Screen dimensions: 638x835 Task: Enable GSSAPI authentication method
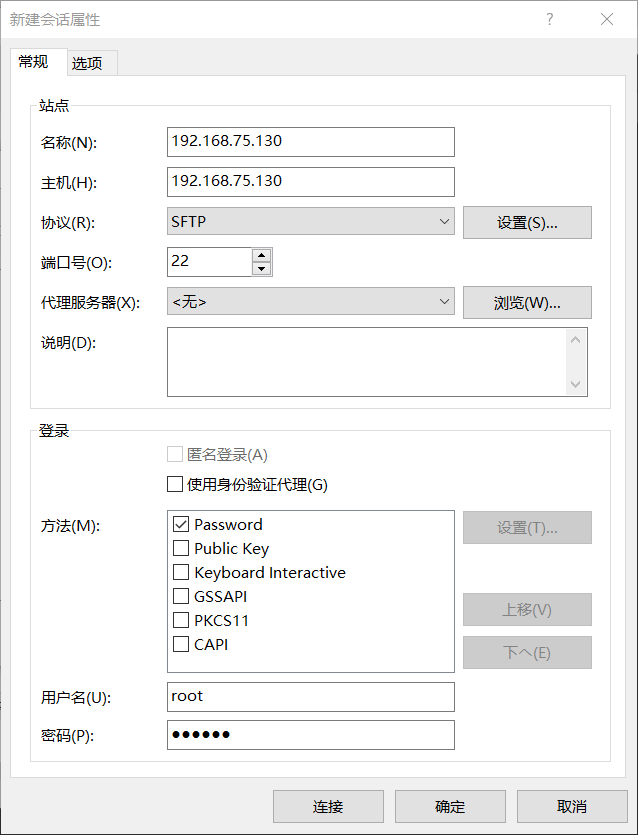(x=181, y=596)
